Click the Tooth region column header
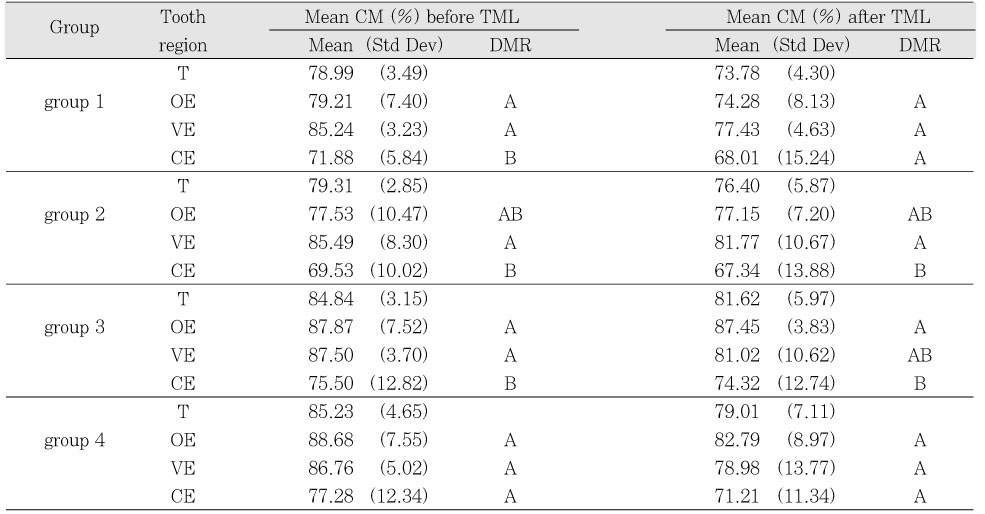Screen dimensions: 985x514 click(183, 32)
